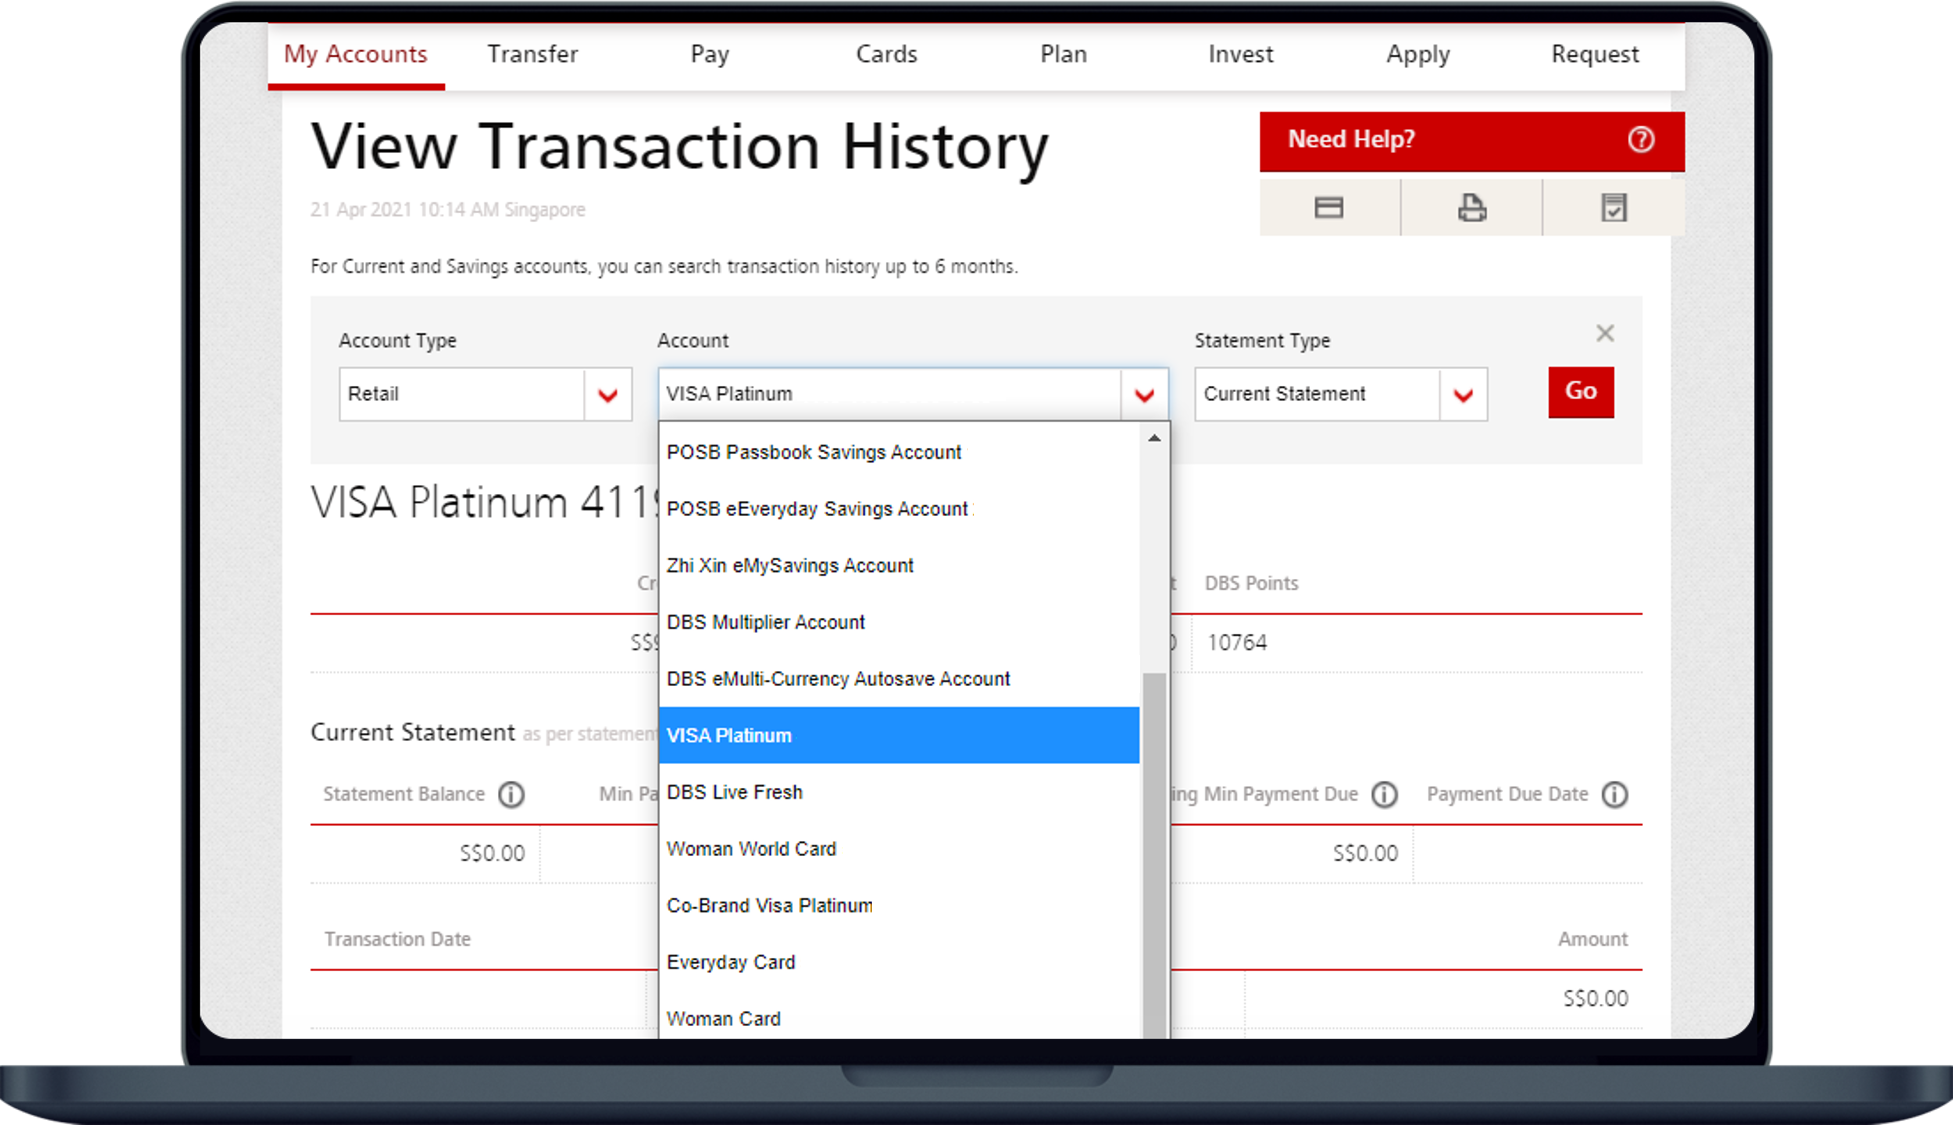
Task: Select highlighted VISA Platinum option
Action: tap(899, 735)
